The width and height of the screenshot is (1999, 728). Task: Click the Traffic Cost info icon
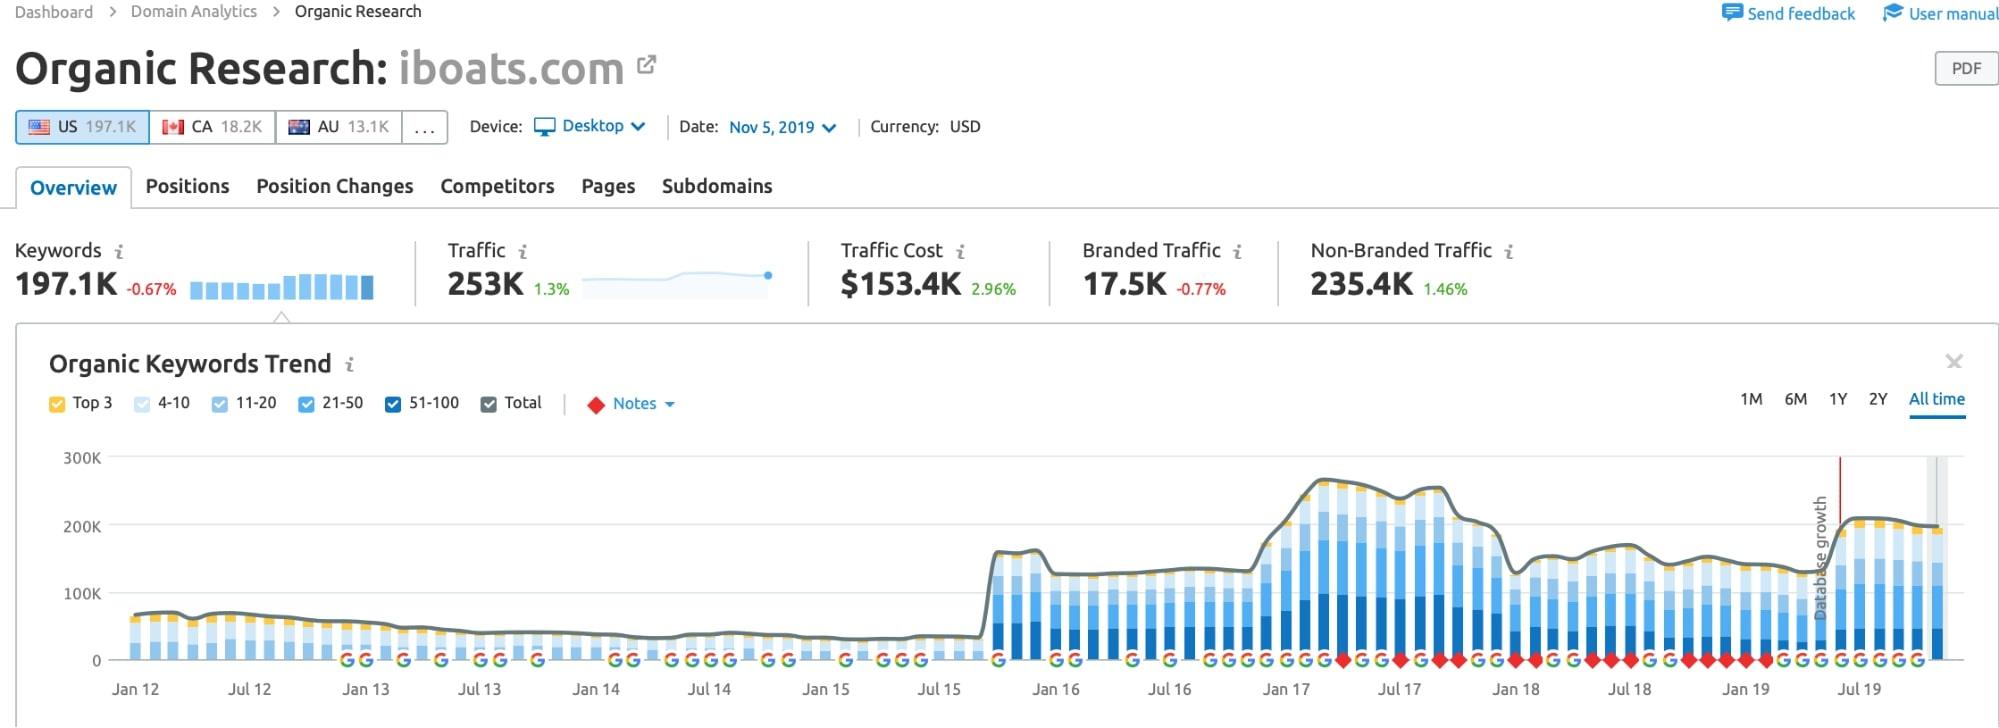pyautogui.click(x=960, y=252)
